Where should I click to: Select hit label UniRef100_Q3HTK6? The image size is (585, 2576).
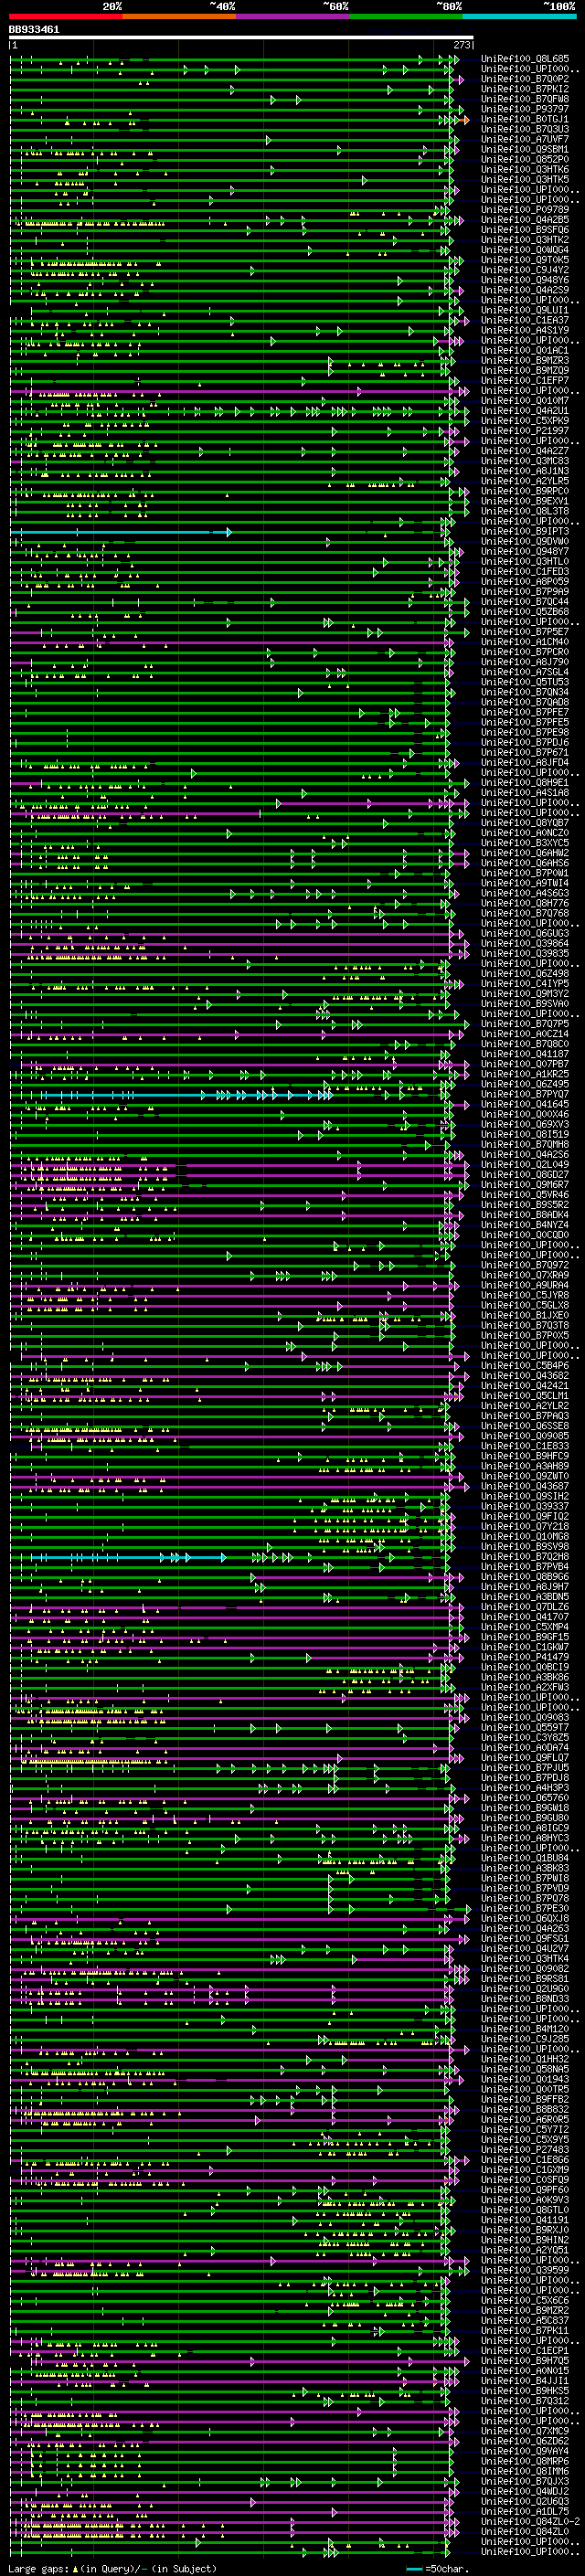[x=525, y=170]
